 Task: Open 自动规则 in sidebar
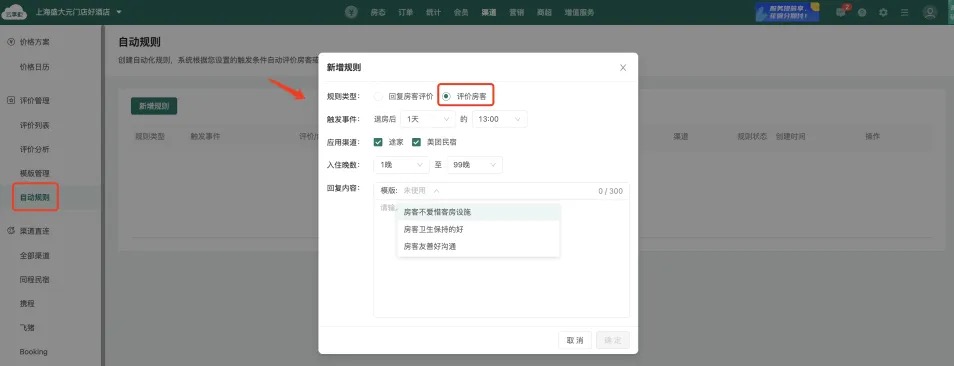(x=35, y=198)
